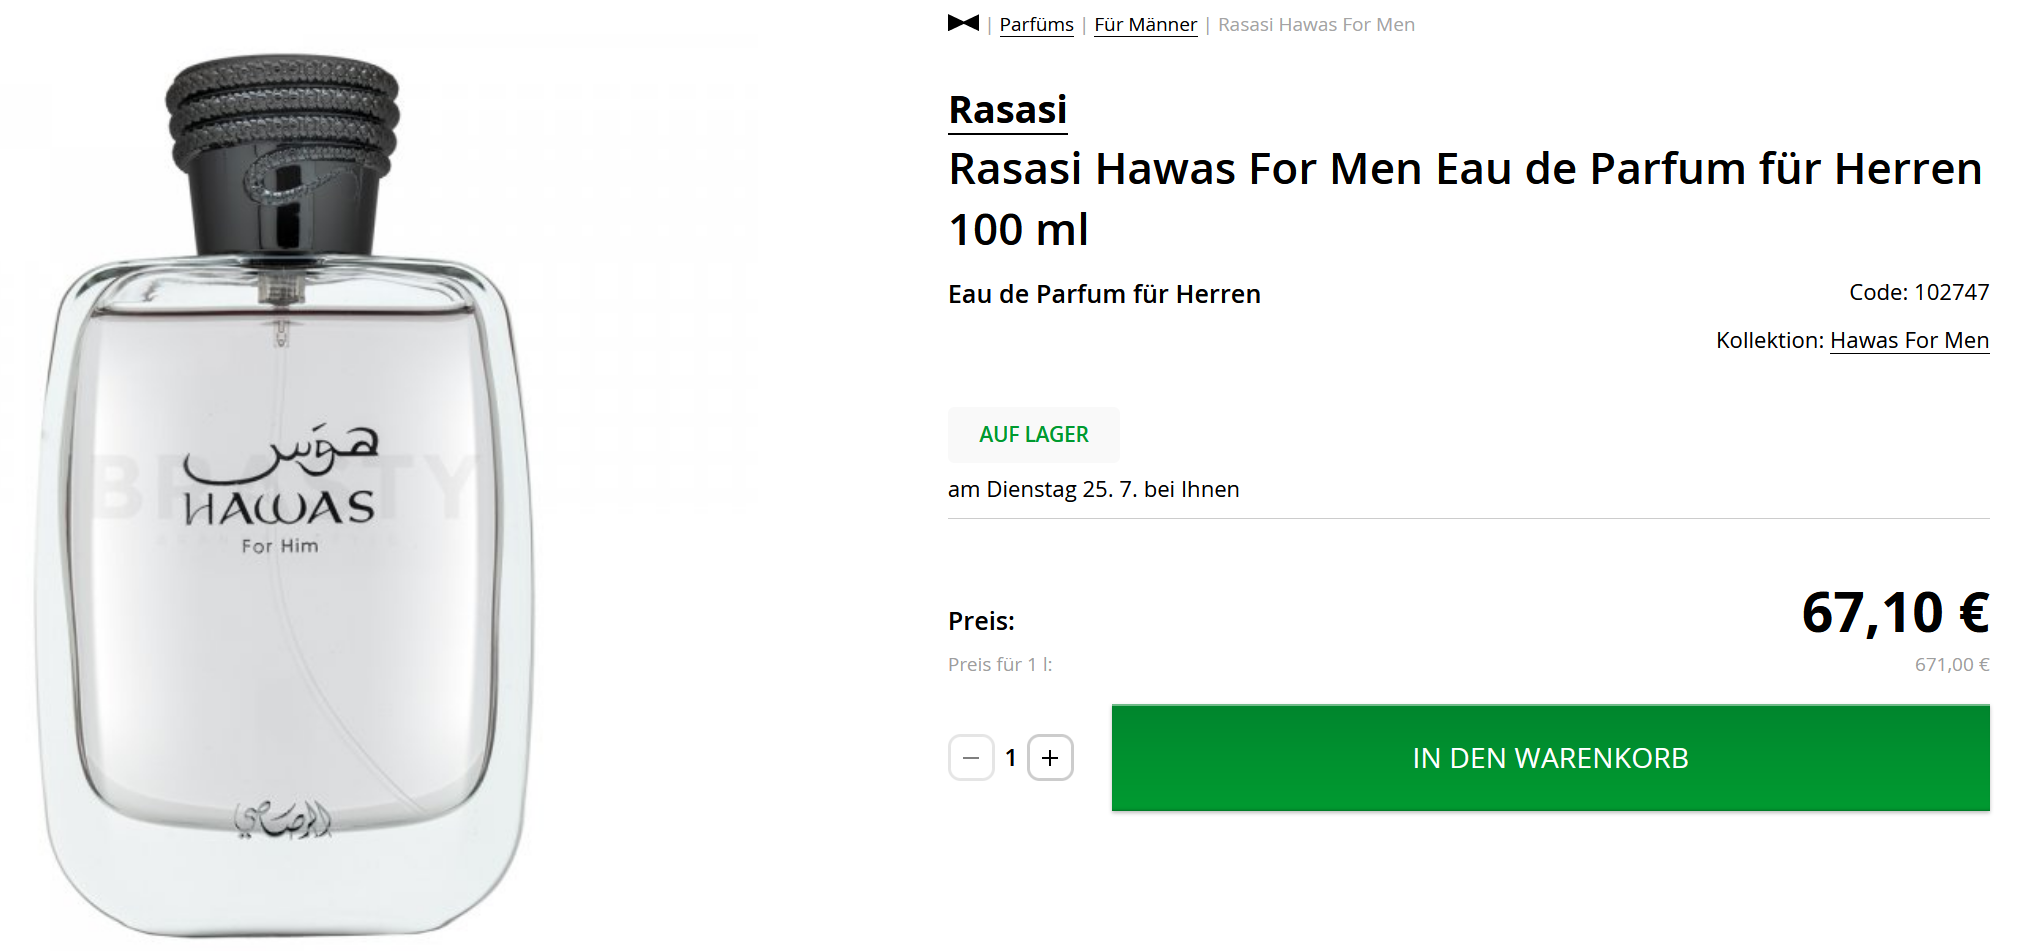Click the bow-tie home breadcrumb icon
This screenshot has height=951, width=2023.
pos(963,23)
